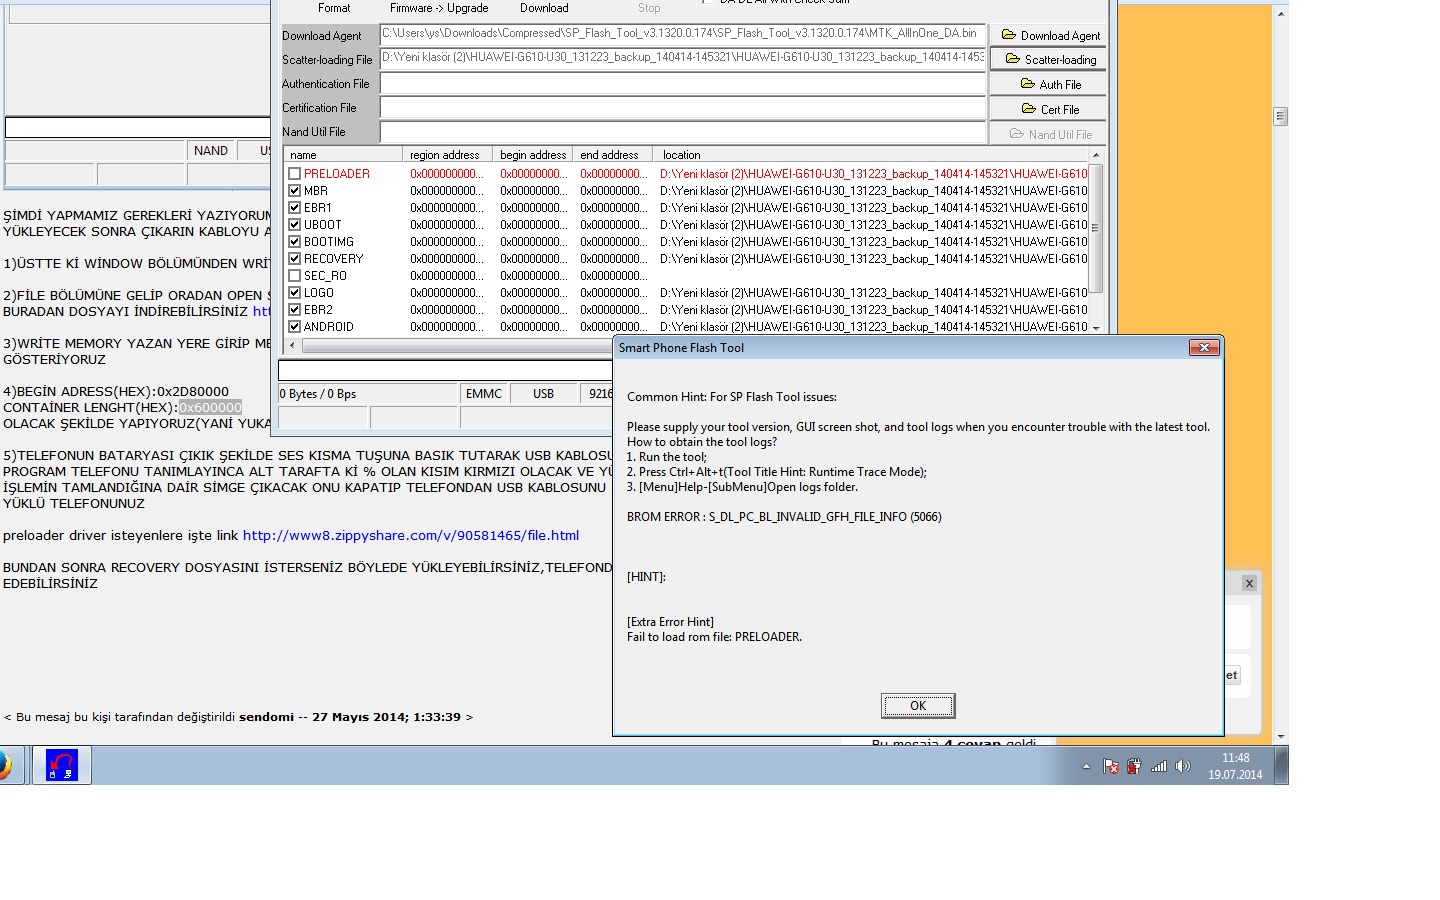This screenshot has width=1440, height=900.
Task: Click the Nand Util File input field
Action: click(682, 131)
